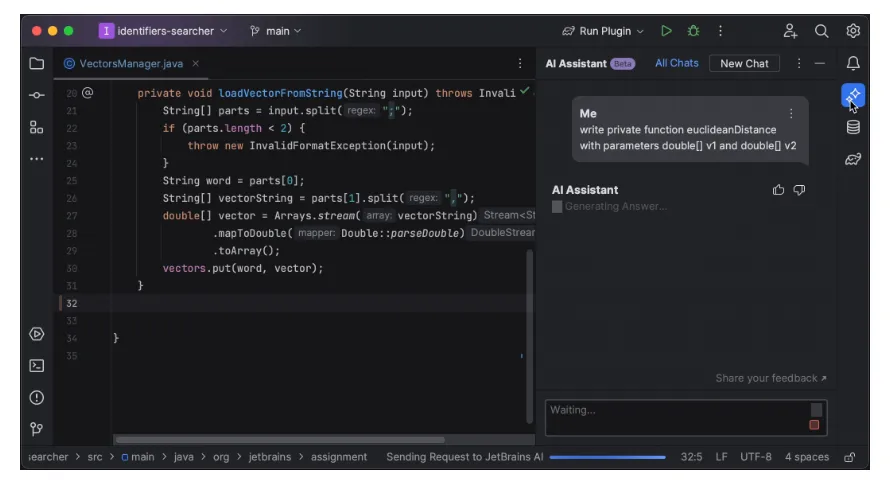Viewport: 890px width, 480px height.
Task: Open the Terminal tool window icon
Action: 37,366
